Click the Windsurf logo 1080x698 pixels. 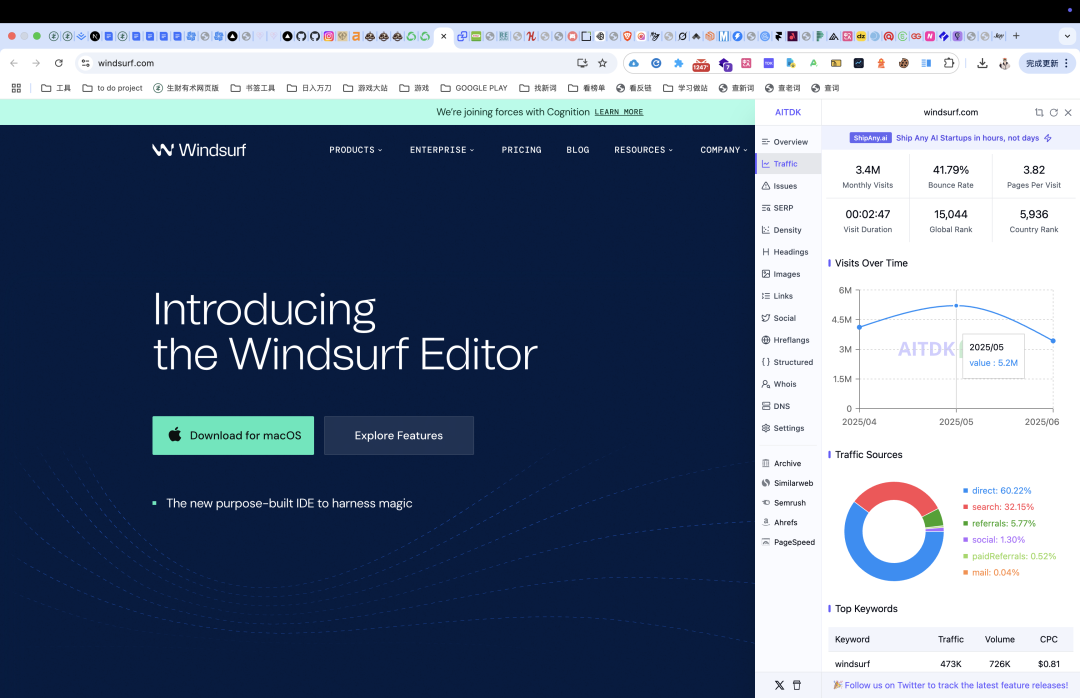coord(199,150)
